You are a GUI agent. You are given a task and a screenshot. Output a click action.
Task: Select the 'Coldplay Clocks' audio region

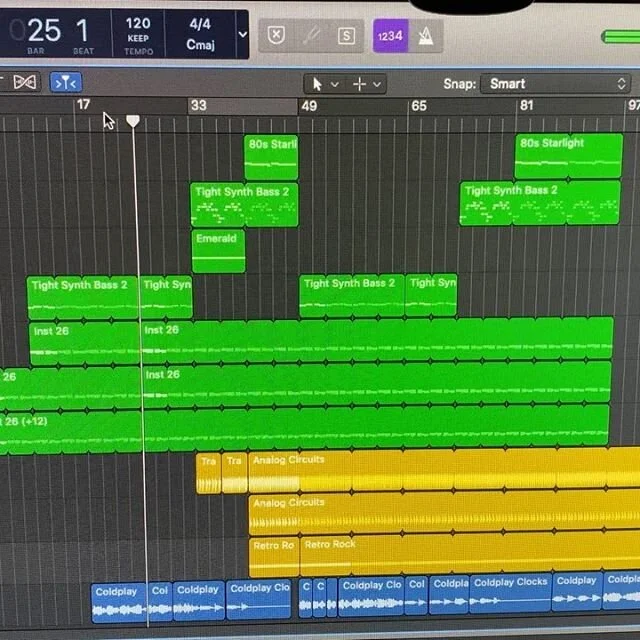(510, 594)
